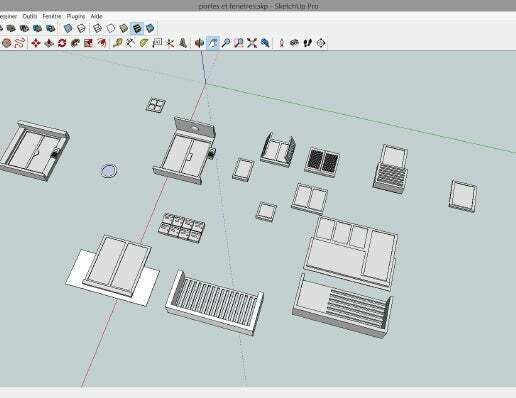Click the dark double-shutter window model
Screen dimensions: 516x398
(x=322, y=161)
